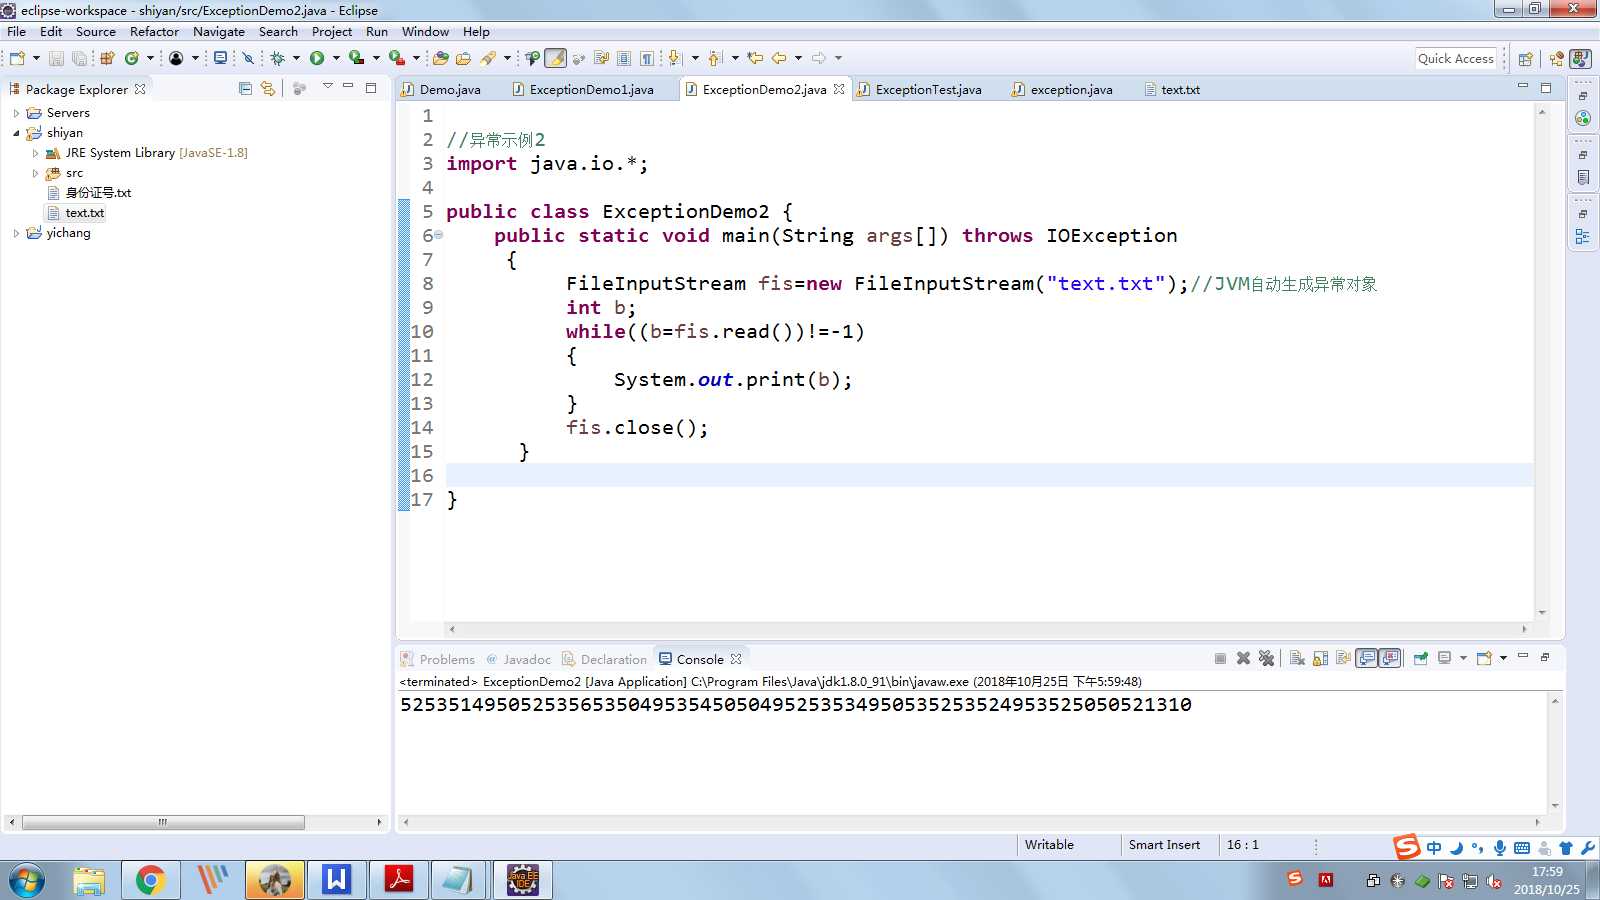Click the Open Type icon in toolbar
The height and width of the screenshot is (900, 1600).
(x=440, y=58)
